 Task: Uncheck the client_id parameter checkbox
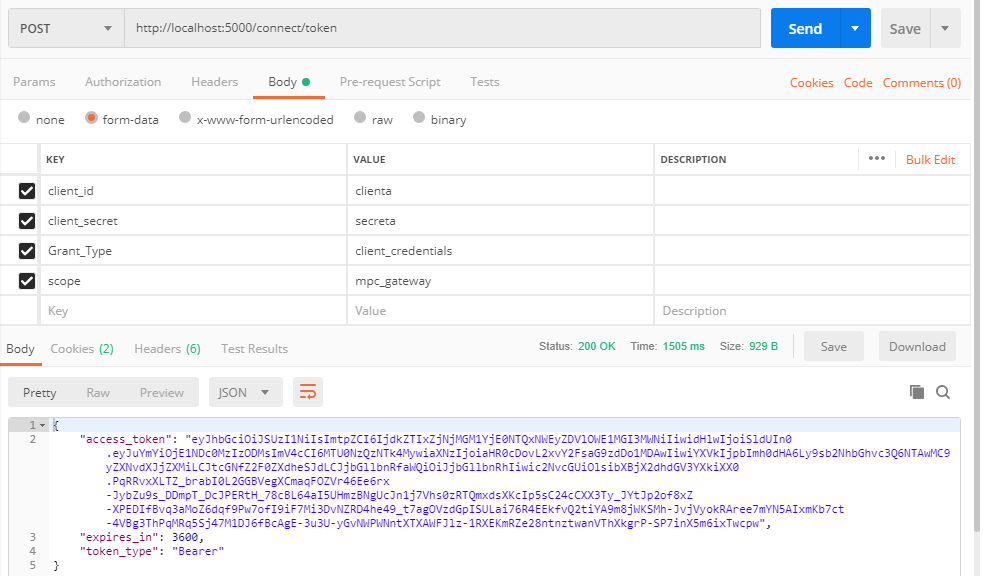27,190
